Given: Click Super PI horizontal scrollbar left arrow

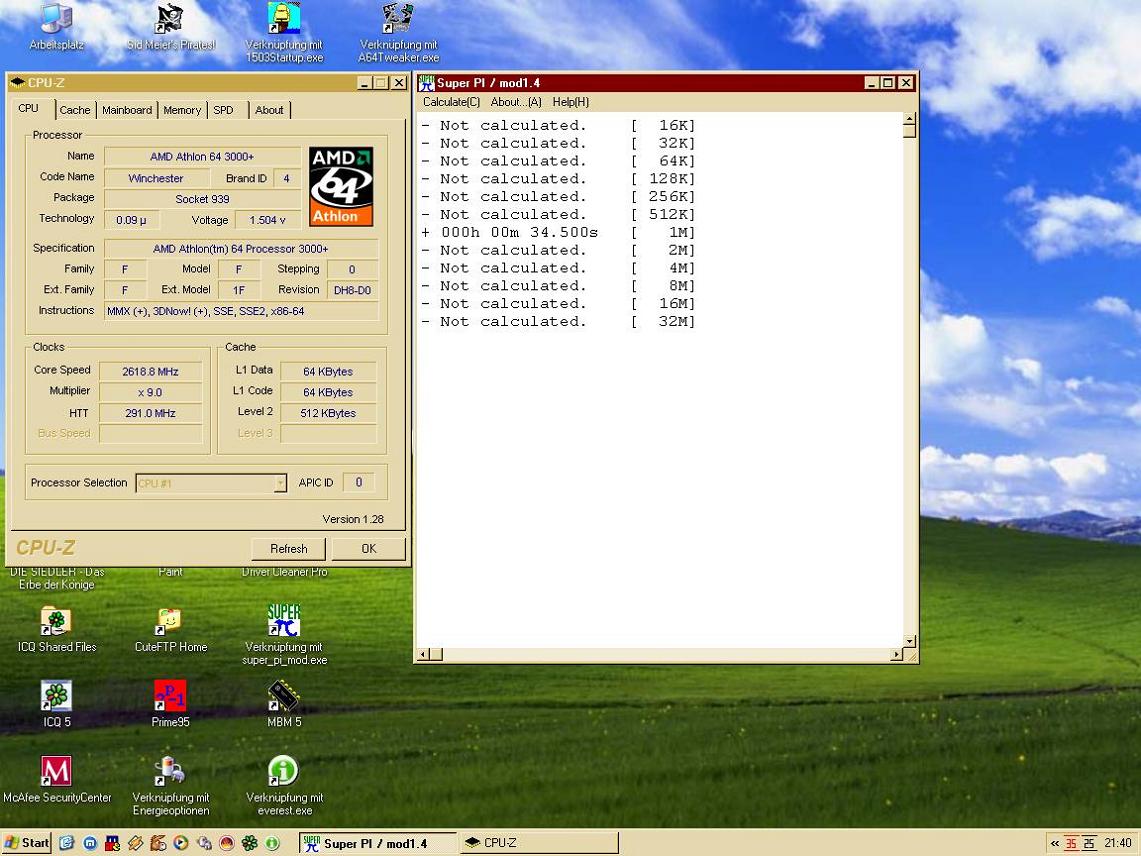Looking at the screenshot, I should 423,655.
